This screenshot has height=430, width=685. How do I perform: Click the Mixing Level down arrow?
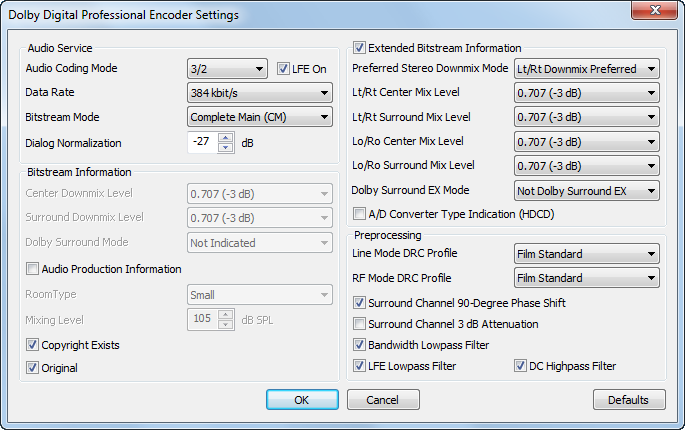point(225,325)
